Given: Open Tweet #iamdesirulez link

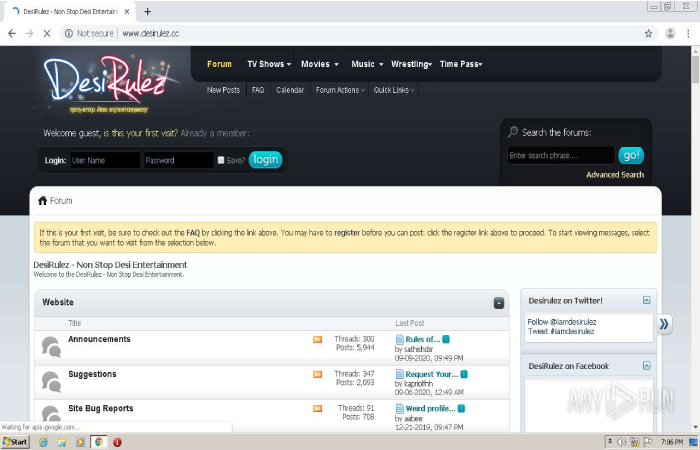Looking at the screenshot, I should [561, 331].
